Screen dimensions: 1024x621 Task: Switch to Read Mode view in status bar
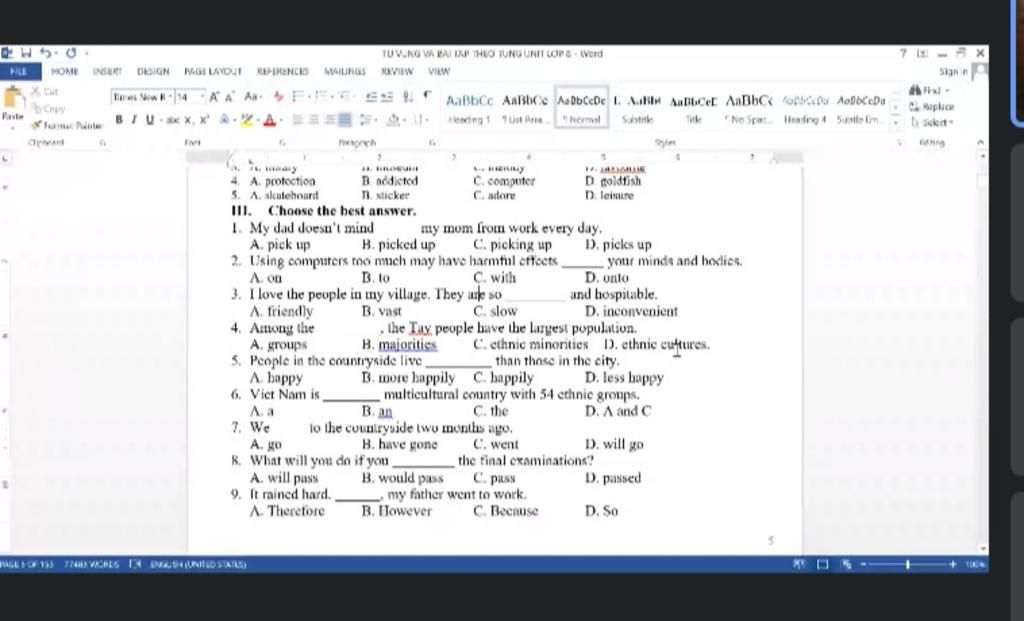click(x=799, y=564)
